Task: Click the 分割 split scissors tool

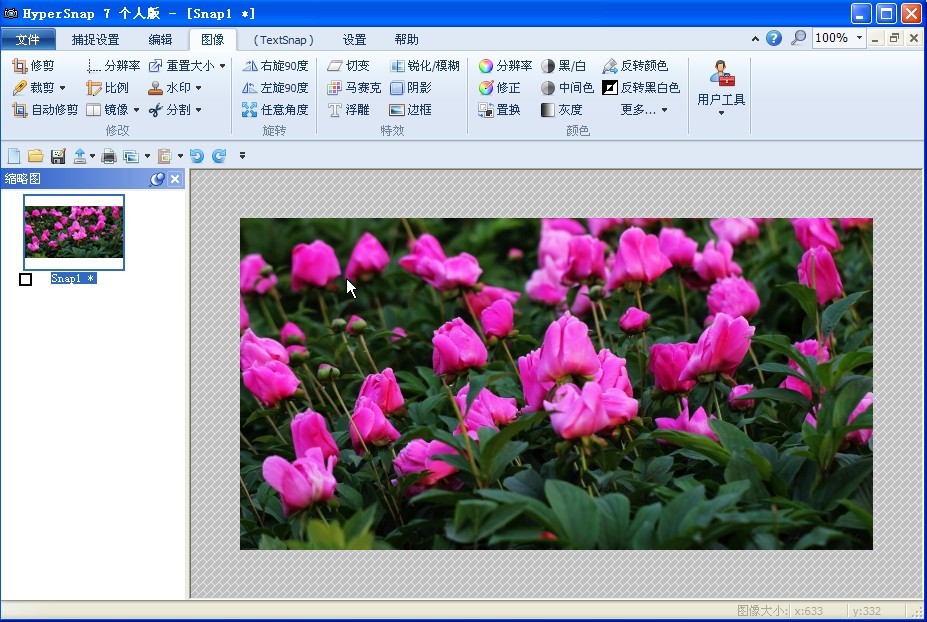Action: pos(170,109)
